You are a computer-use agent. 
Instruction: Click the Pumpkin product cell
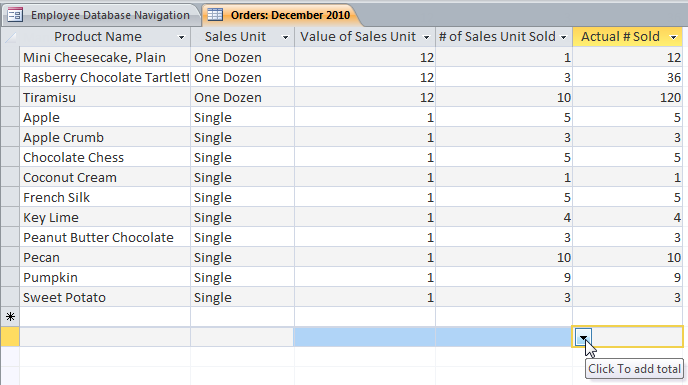(x=105, y=277)
